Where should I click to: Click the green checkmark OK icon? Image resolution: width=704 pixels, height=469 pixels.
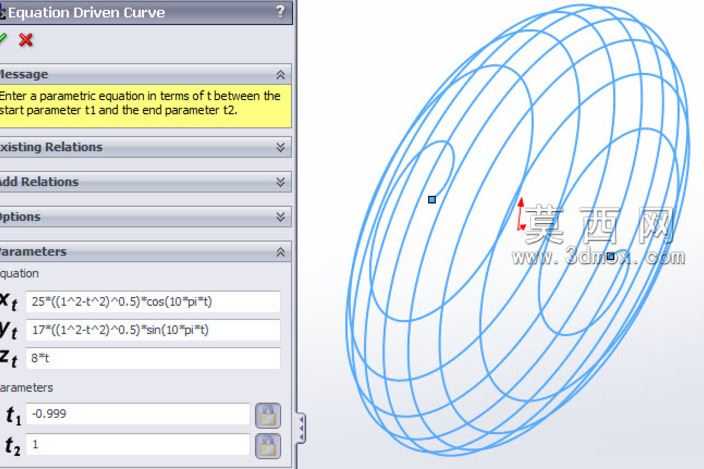[3, 39]
